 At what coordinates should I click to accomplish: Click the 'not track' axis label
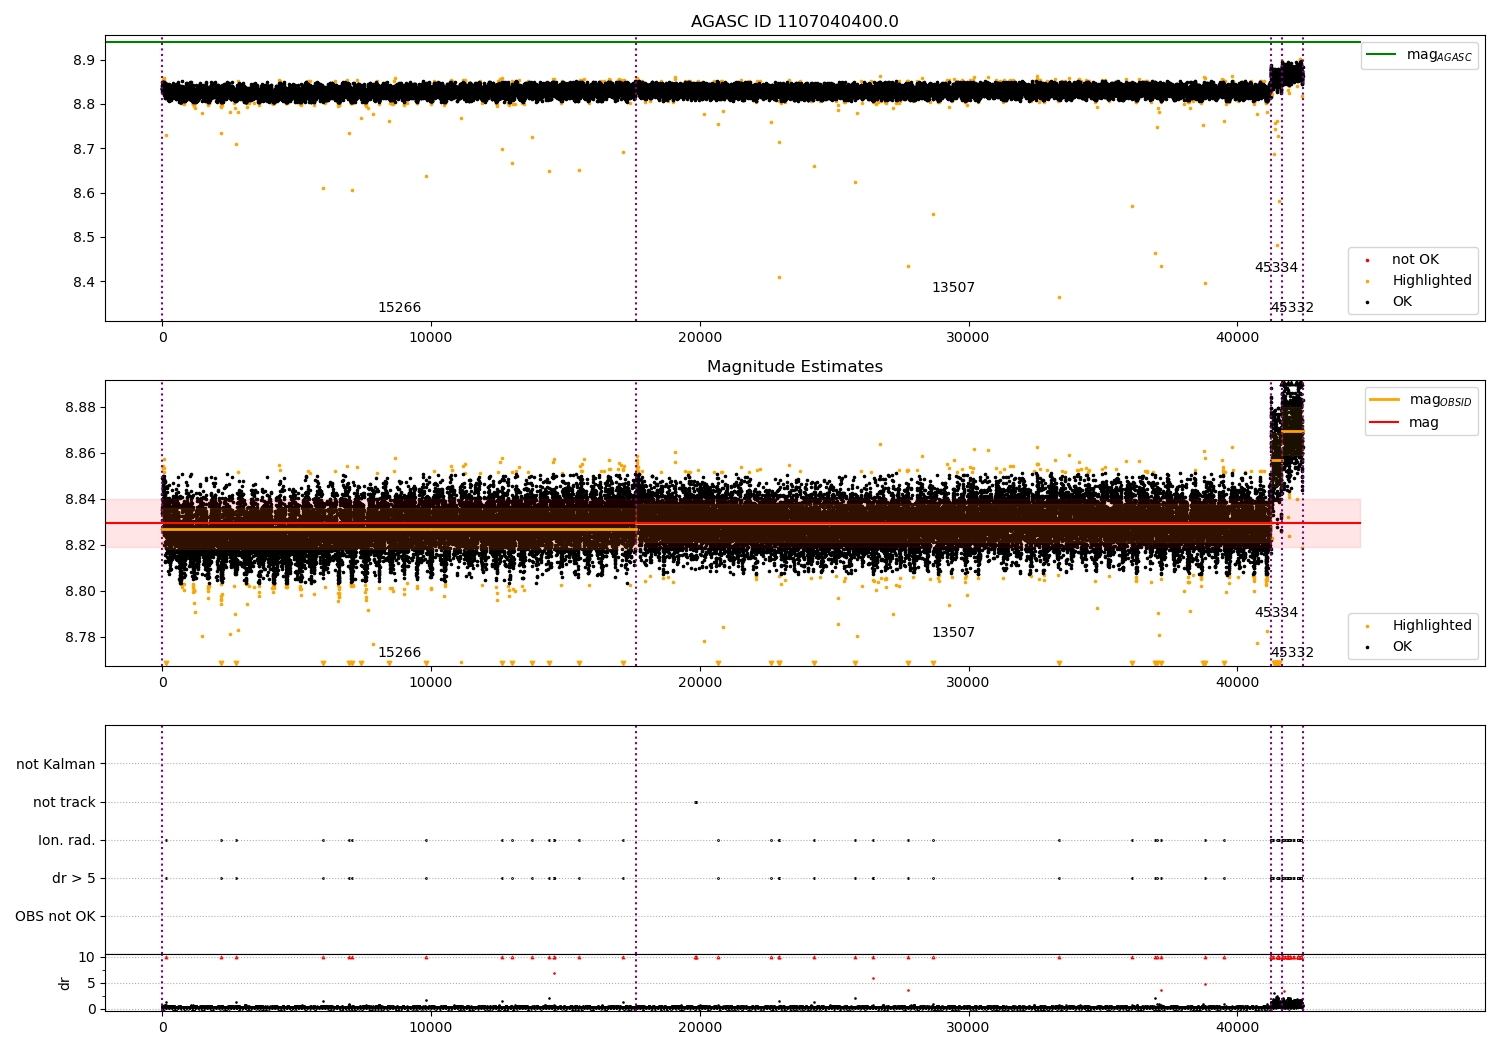point(64,803)
